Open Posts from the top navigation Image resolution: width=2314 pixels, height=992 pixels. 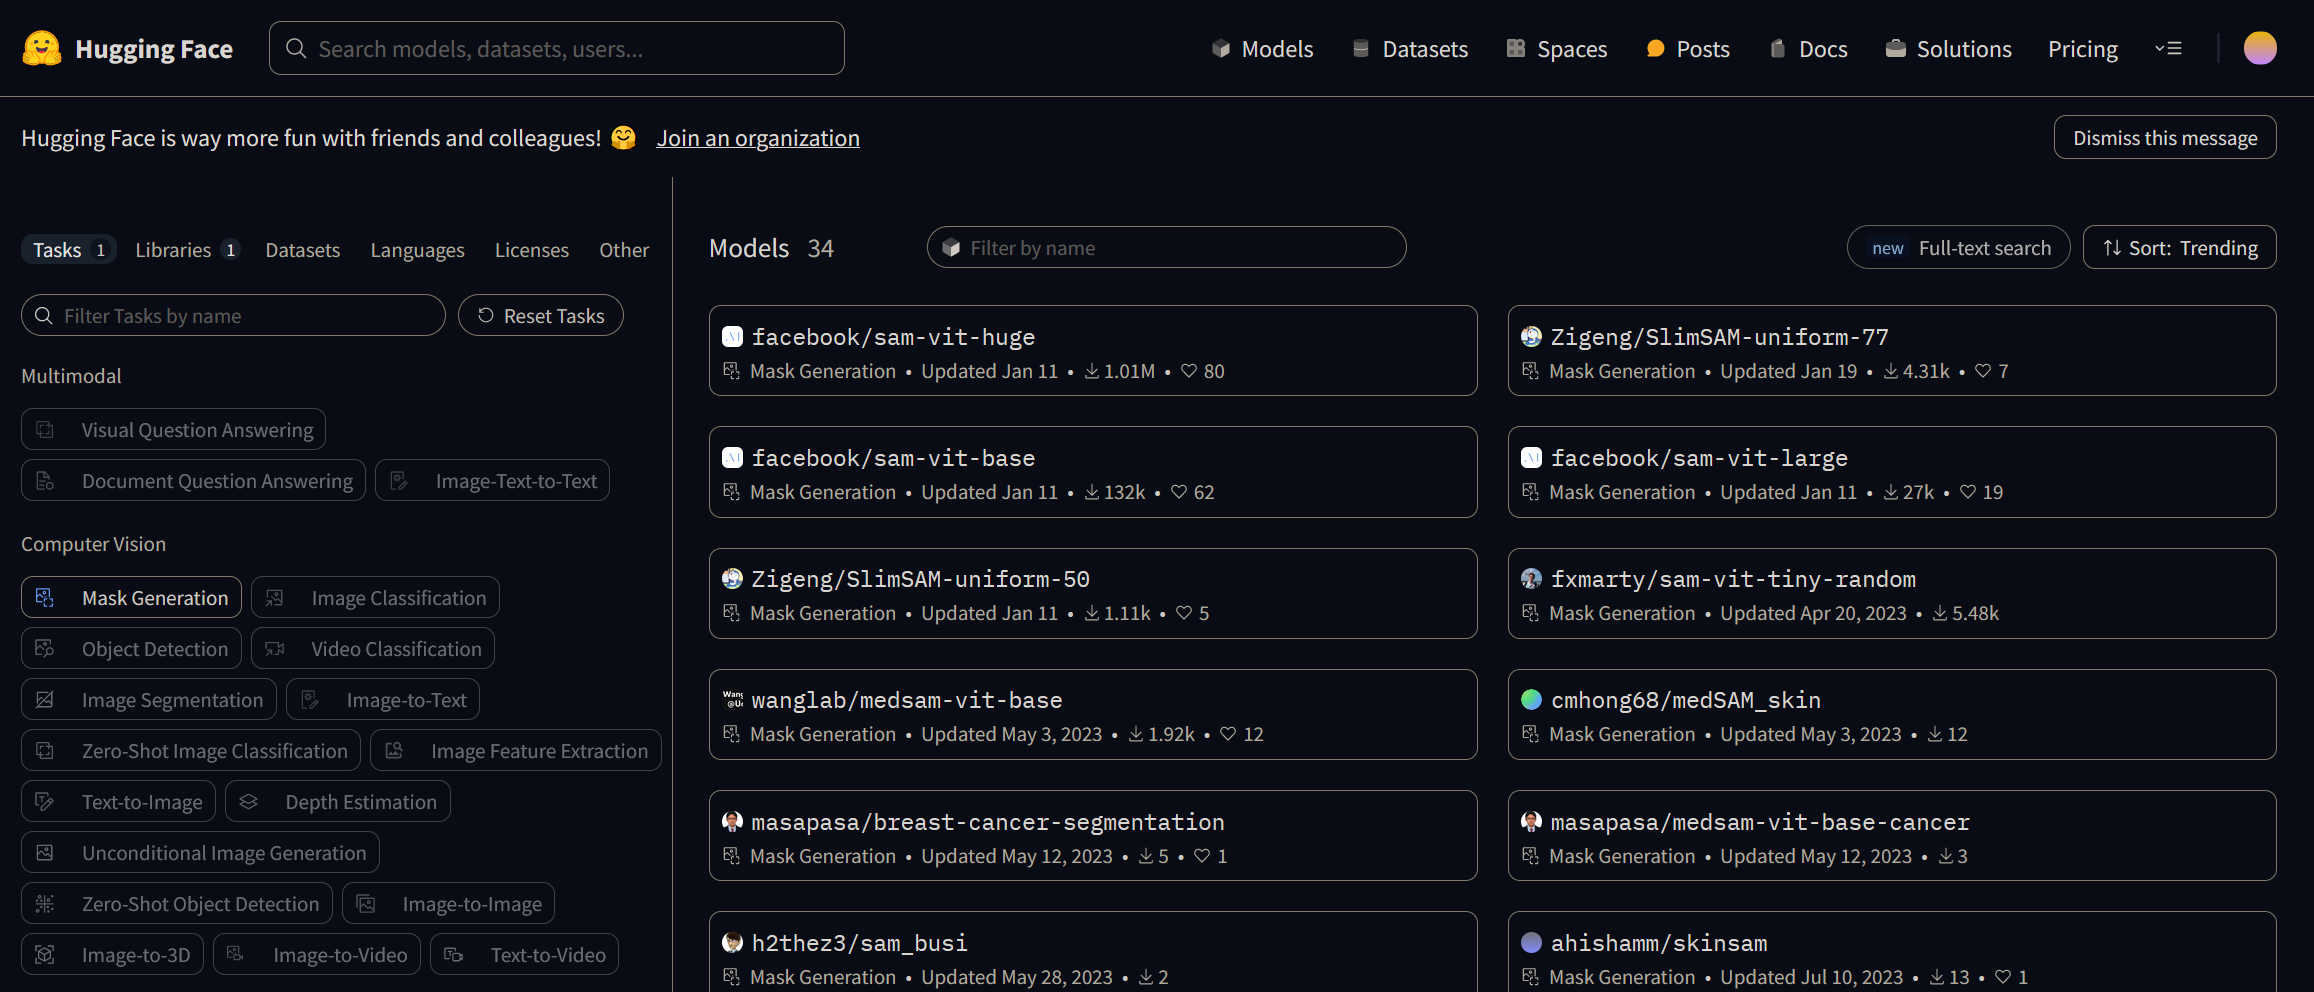coord(1688,49)
